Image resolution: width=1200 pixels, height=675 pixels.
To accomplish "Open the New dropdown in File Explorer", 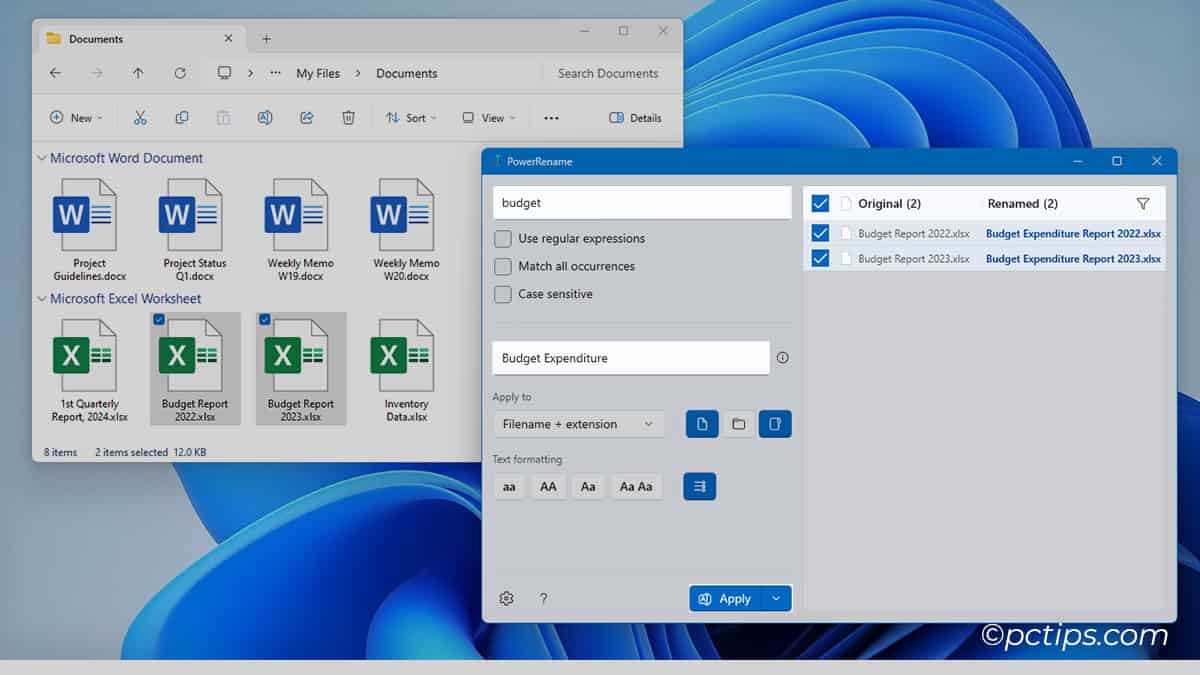I will tap(77, 118).
